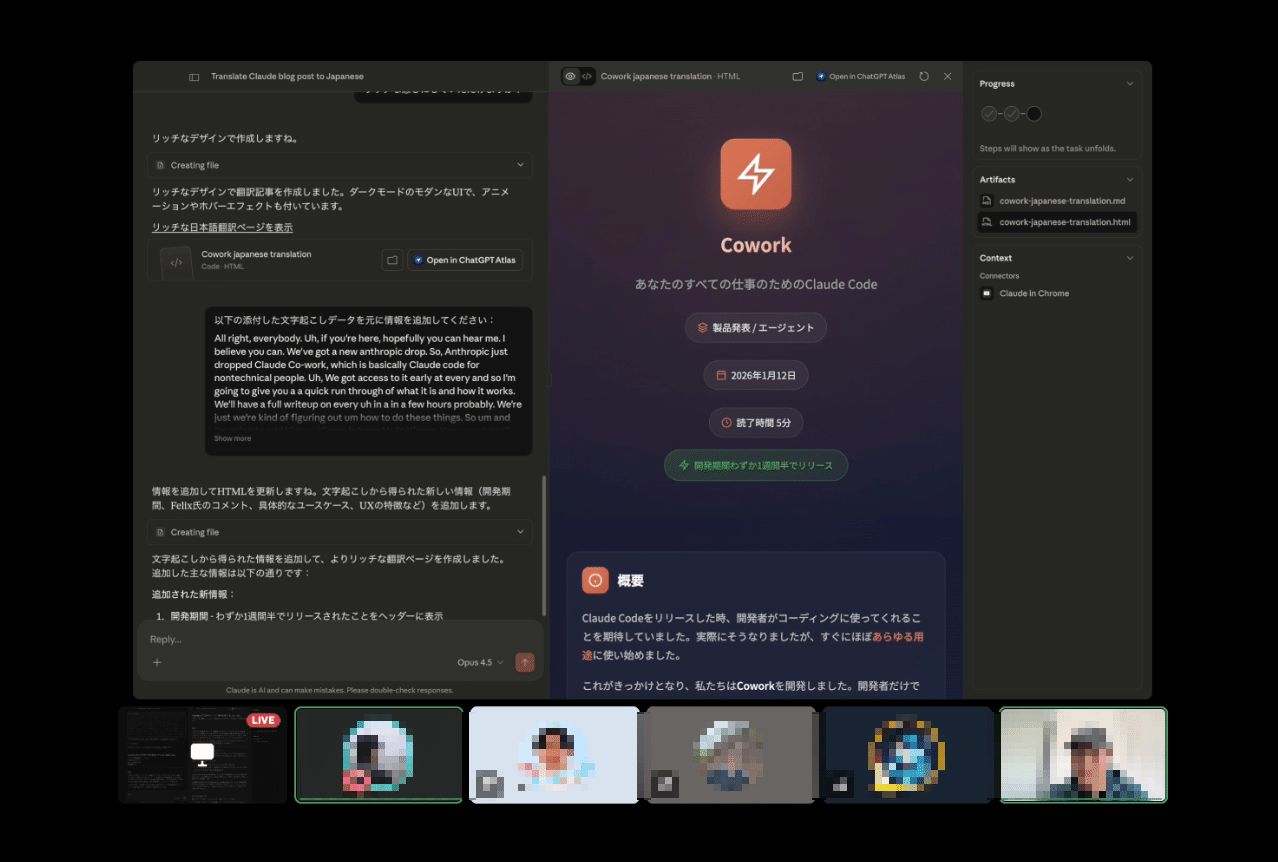The height and width of the screenshot is (862, 1278).
Task: Open cowork-japanese-translation.md artifact
Action: tap(1061, 201)
